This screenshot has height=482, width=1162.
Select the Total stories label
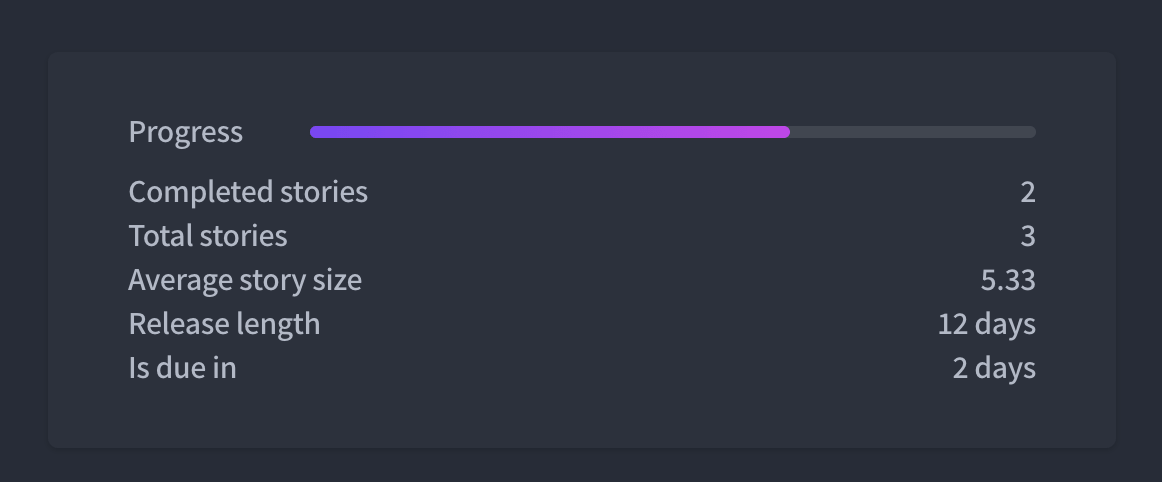(208, 236)
